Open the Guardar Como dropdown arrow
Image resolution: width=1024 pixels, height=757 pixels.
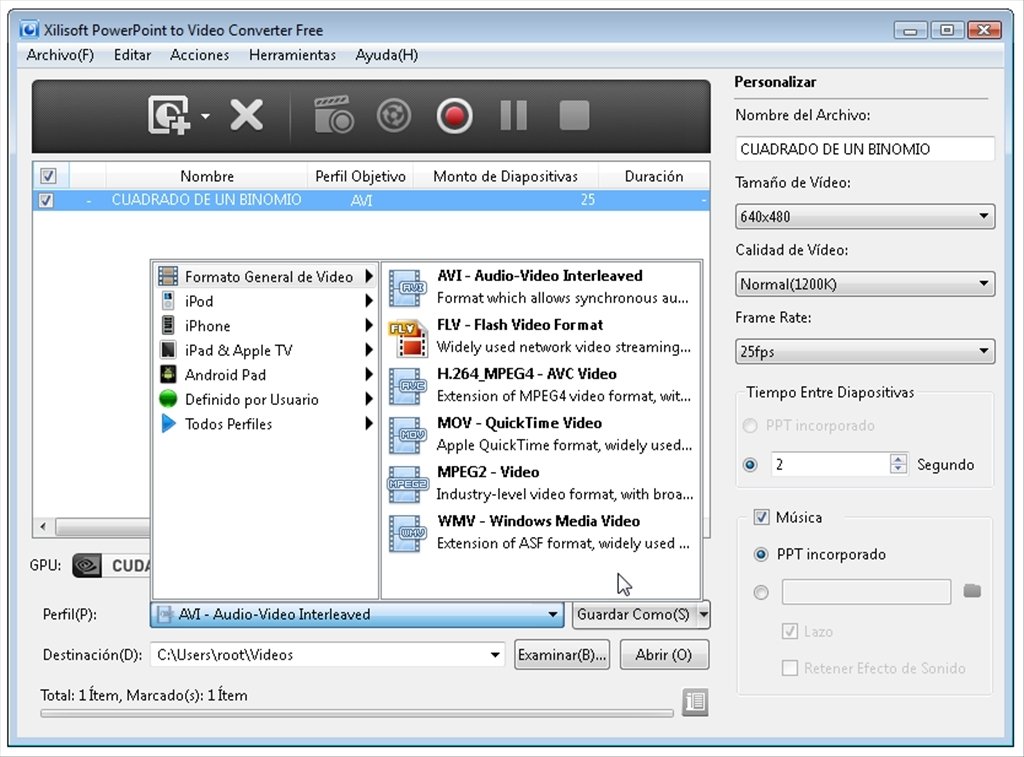click(703, 614)
